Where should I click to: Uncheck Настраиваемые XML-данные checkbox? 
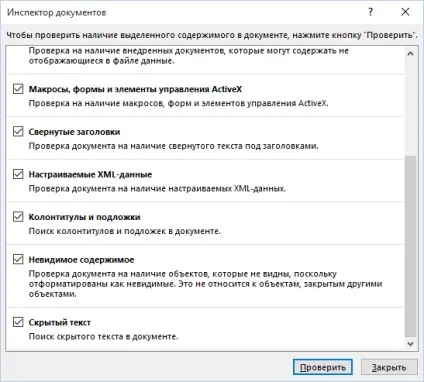(18, 174)
